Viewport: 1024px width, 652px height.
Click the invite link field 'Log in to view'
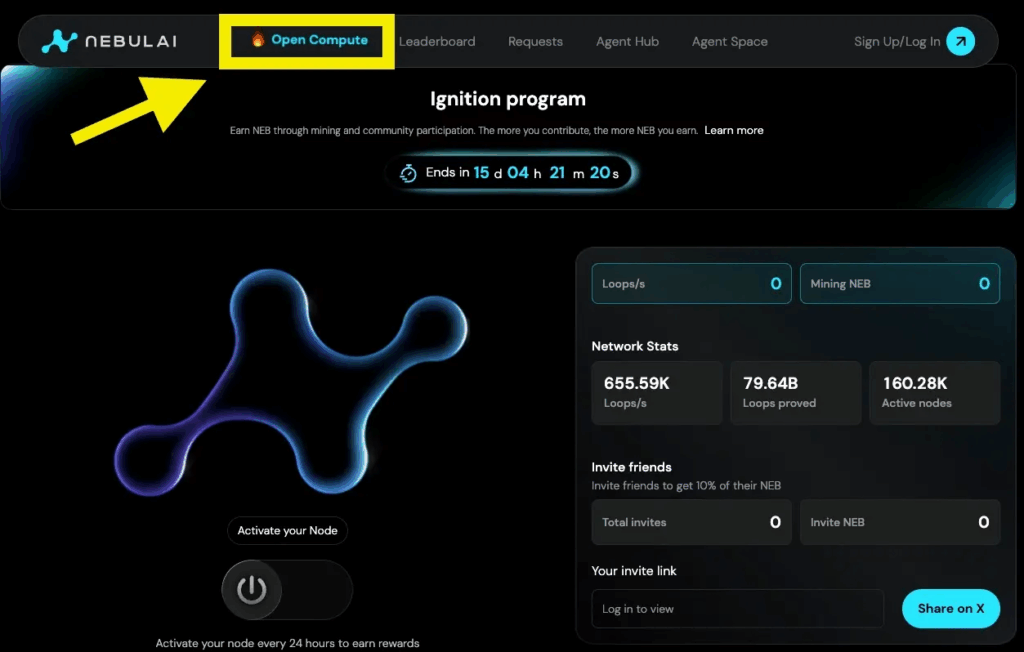click(x=737, y=609)
